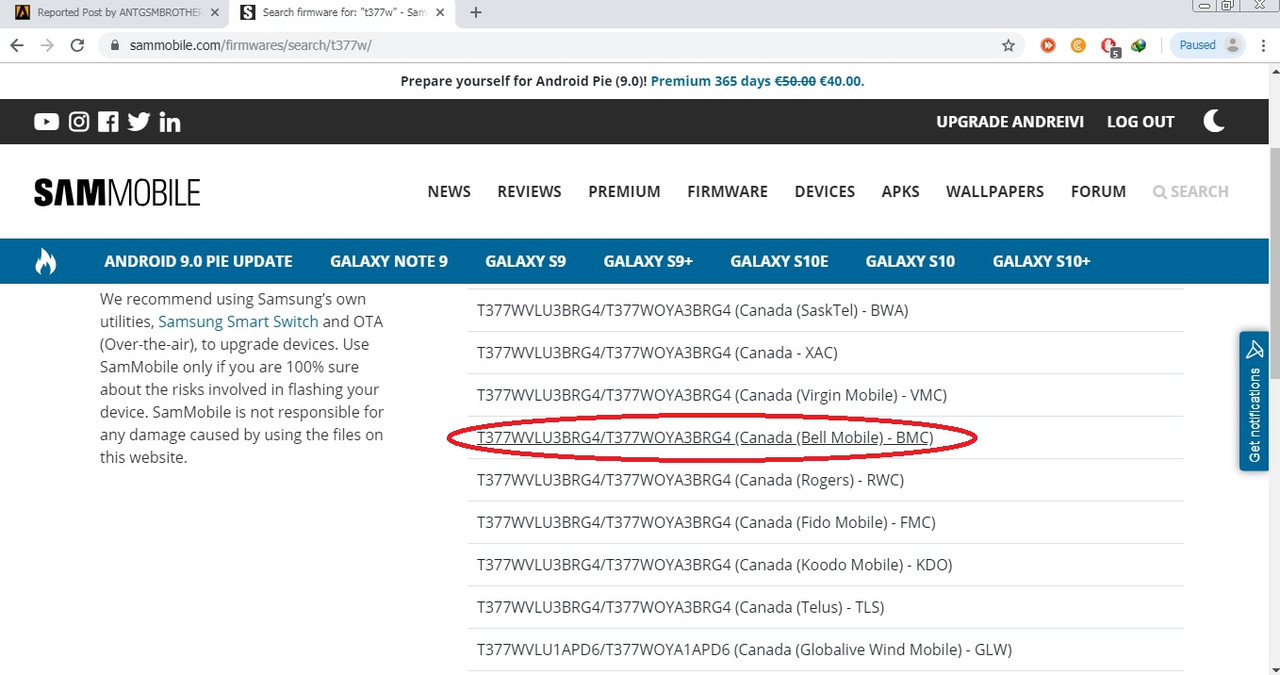Open GALAXY S10 link
Screen dimensions: 1280x675
coord(910,261)
